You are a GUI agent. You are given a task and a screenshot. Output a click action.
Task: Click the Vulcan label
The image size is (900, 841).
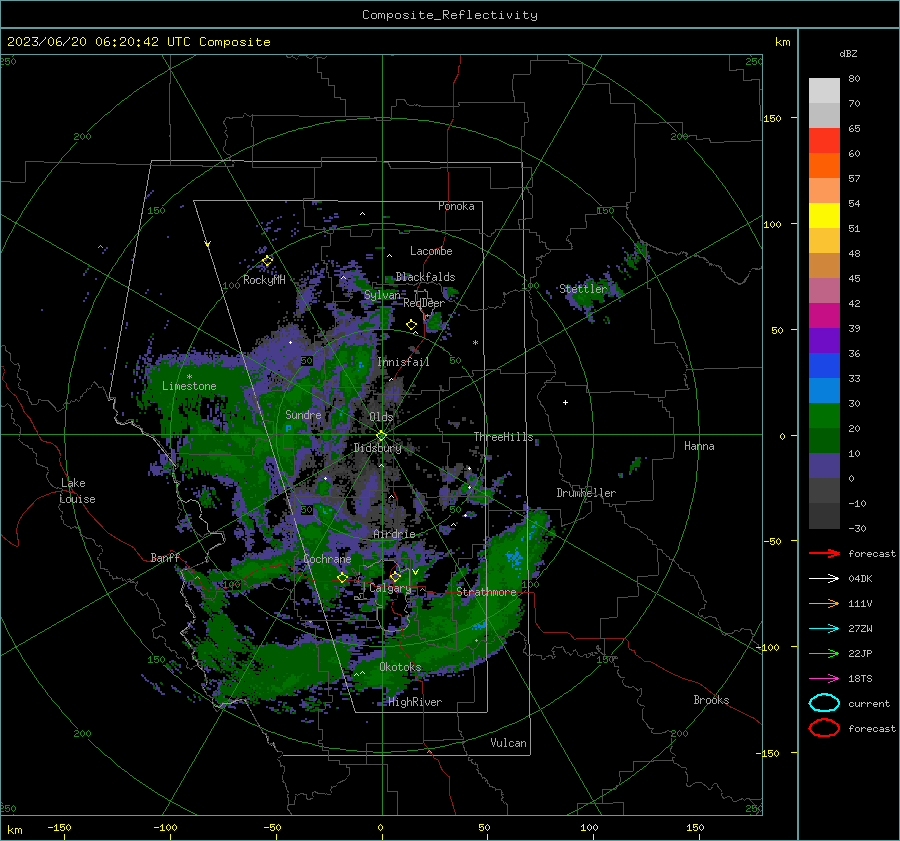click(508, 743)
